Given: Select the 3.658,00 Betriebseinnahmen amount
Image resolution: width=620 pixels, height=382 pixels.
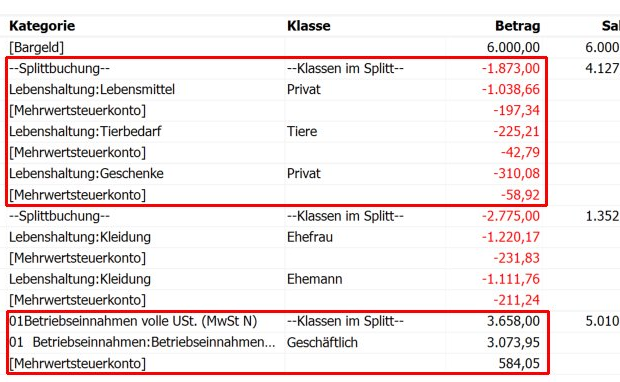Looking at the screenshot, I should click(513, 321).
